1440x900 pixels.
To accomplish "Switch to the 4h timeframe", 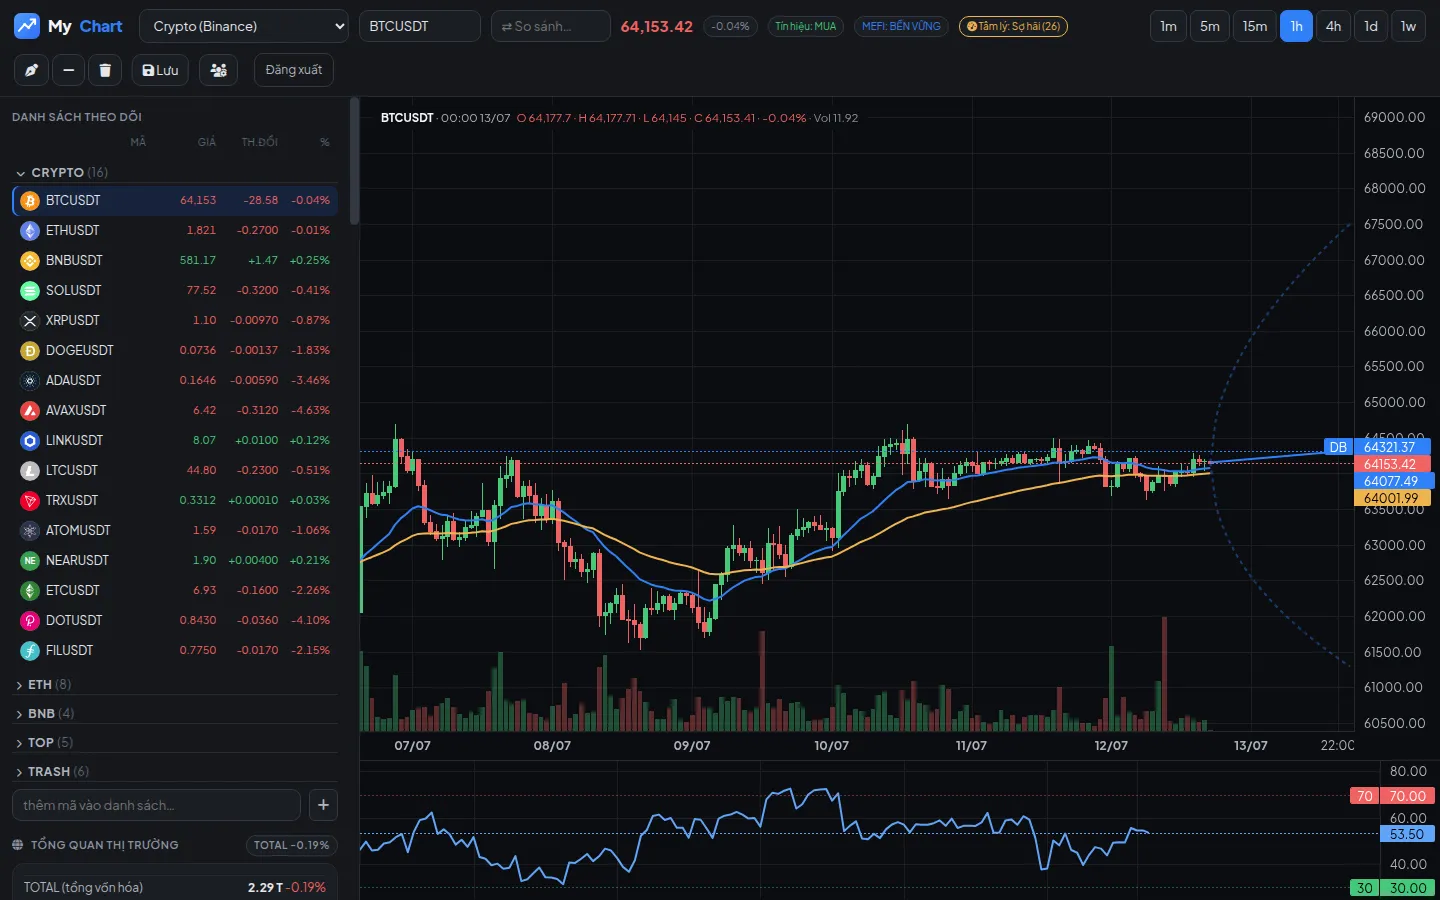I will point(1333,26).
